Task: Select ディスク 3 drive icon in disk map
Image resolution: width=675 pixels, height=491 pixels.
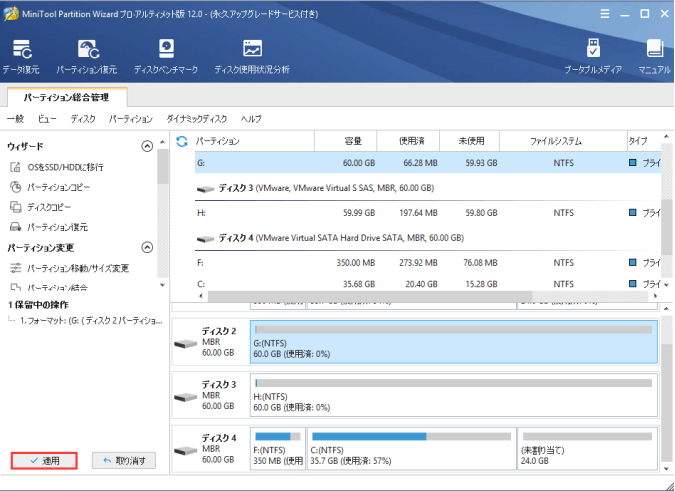Action: [x=186, y=397]
